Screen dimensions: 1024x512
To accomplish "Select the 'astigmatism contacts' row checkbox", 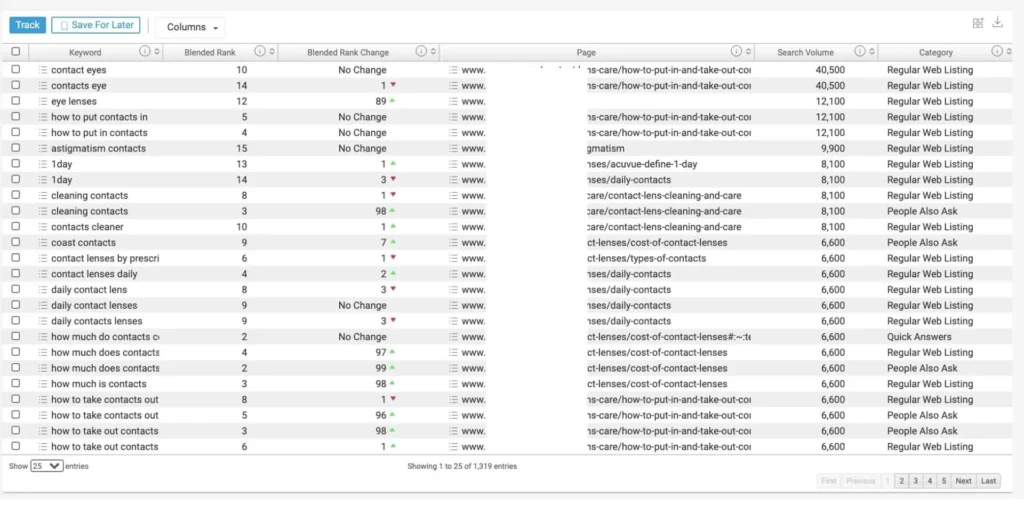I will (15, 149).
